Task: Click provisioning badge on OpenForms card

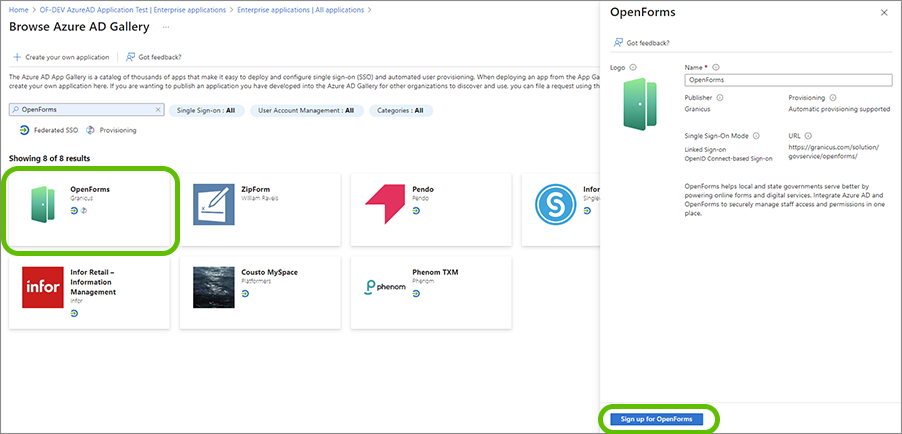Action: click(x=83, y=210)
